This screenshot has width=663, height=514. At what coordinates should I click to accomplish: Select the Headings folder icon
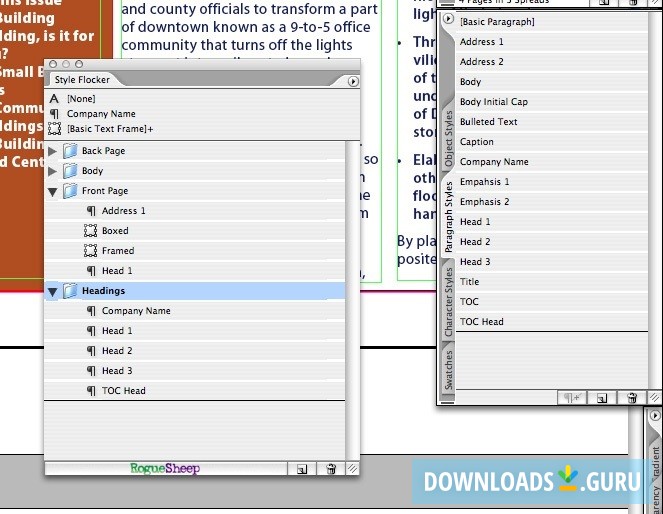coord(70,290)
